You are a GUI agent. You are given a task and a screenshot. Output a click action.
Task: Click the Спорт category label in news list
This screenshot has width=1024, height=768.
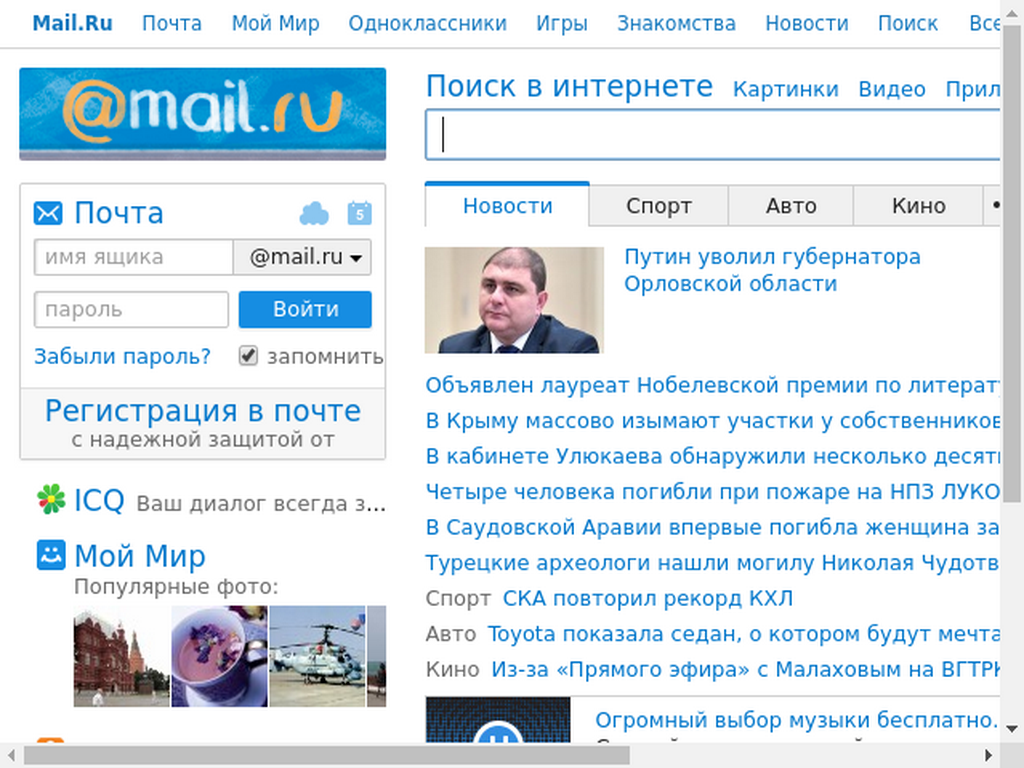tap(458, 598)
